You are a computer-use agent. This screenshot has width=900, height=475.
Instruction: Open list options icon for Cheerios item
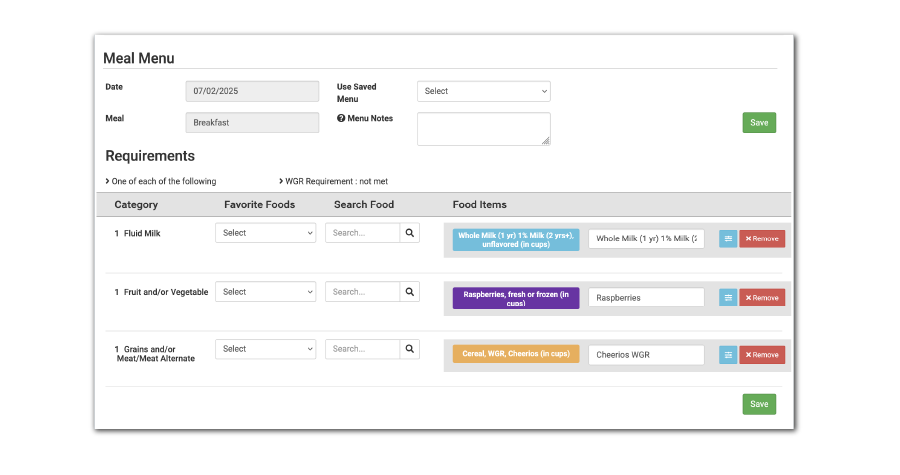[x=728, y=354]
